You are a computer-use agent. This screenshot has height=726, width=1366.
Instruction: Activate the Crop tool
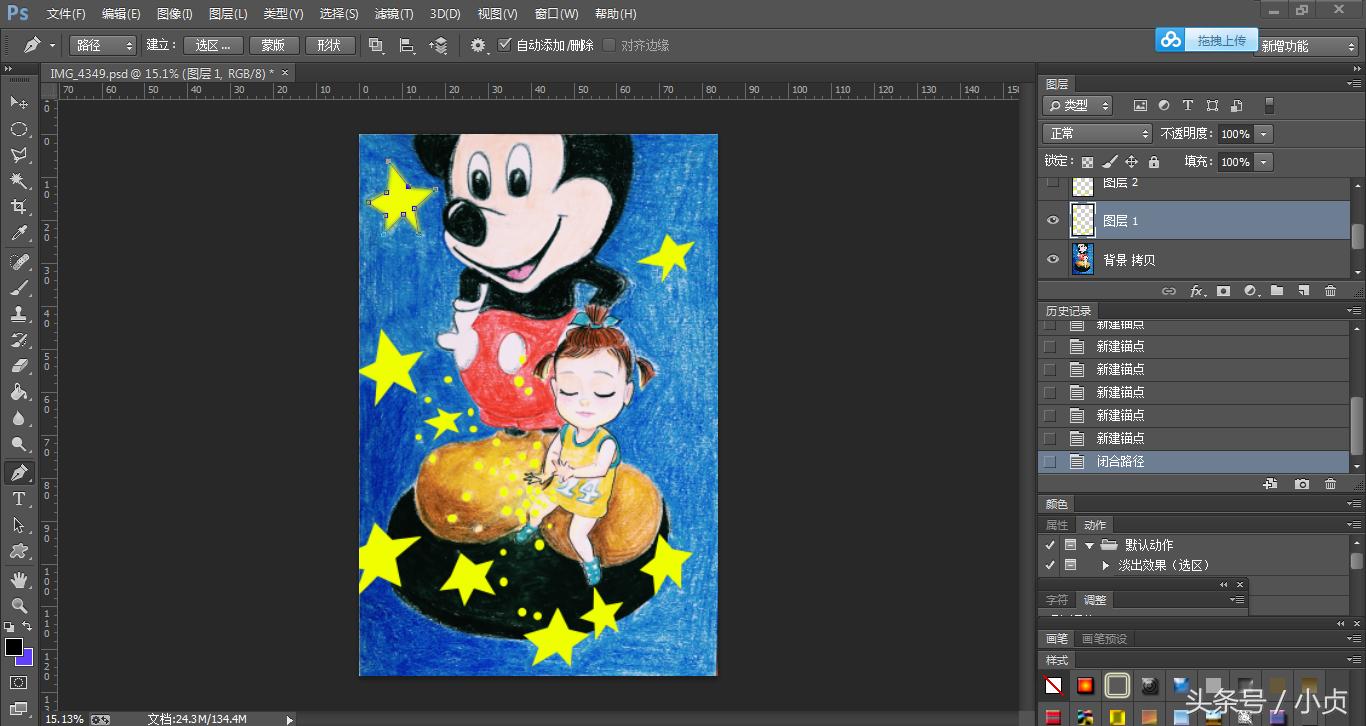[21, 208]
